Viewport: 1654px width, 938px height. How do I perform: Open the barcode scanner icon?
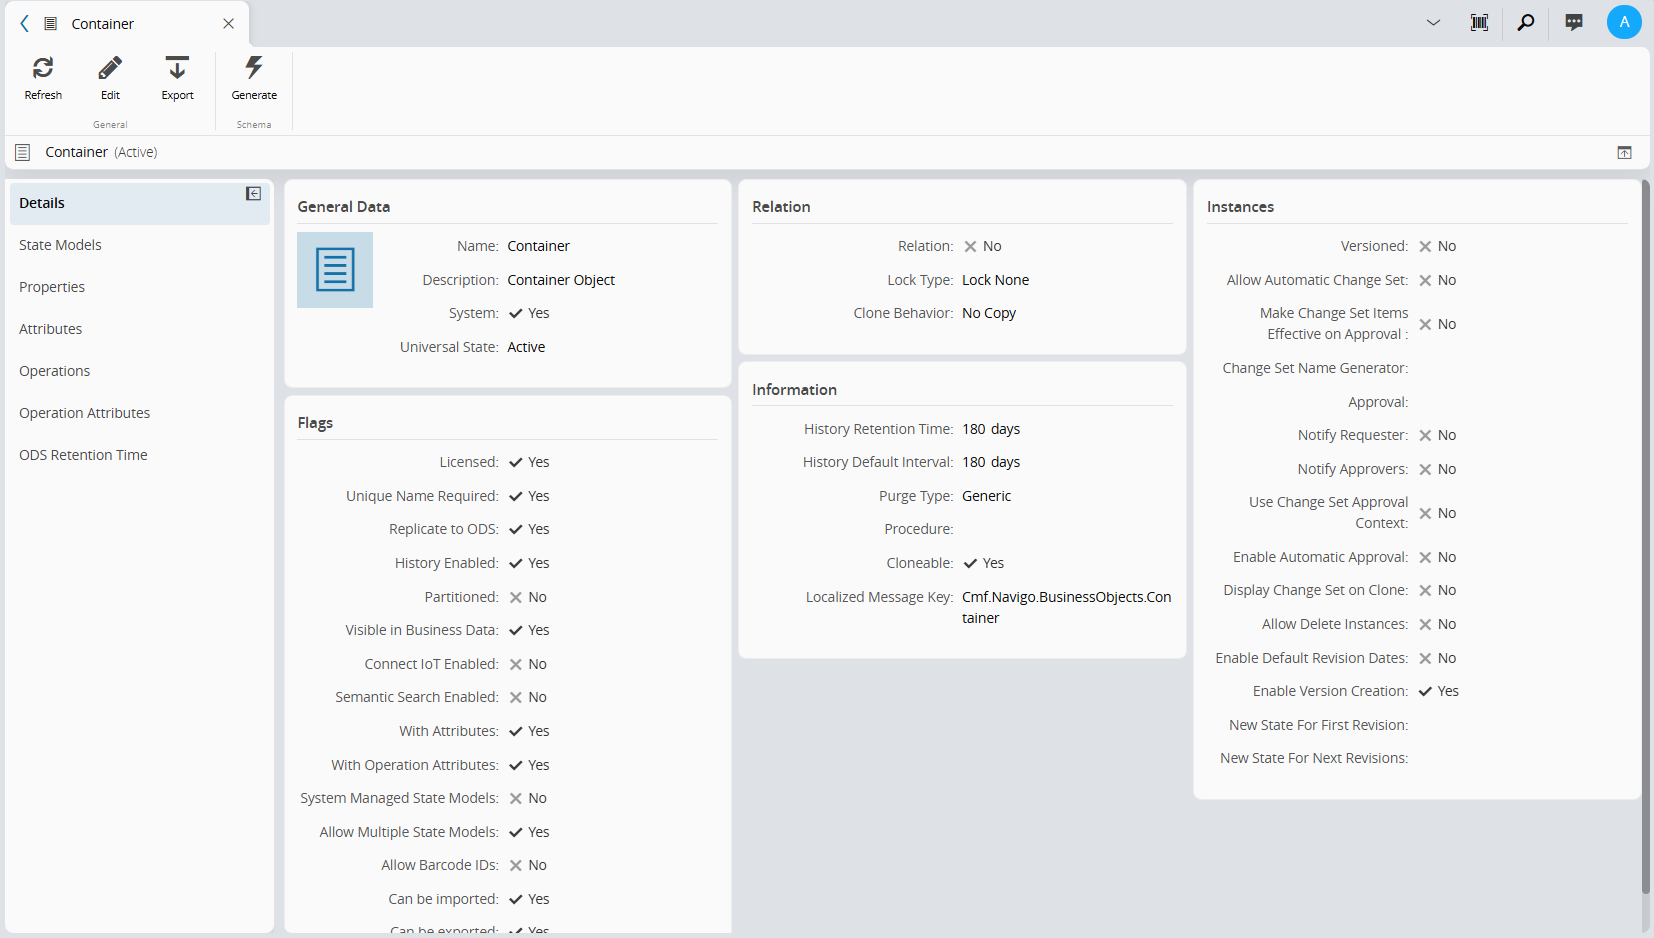coord(1479,22)
